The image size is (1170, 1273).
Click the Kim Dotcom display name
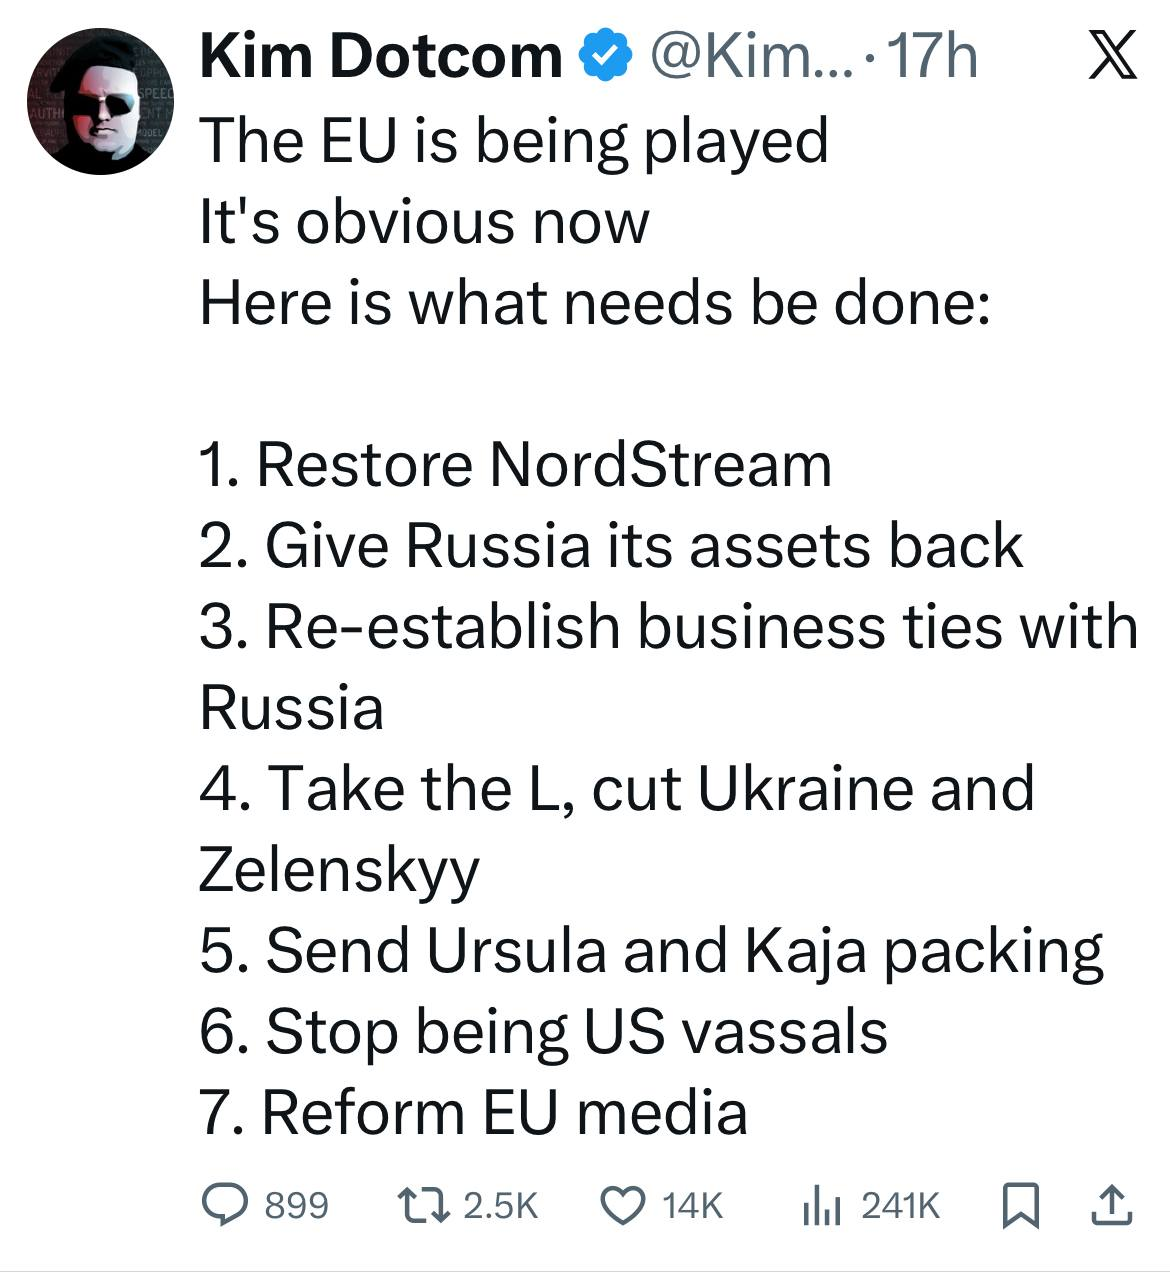(381, 56)
